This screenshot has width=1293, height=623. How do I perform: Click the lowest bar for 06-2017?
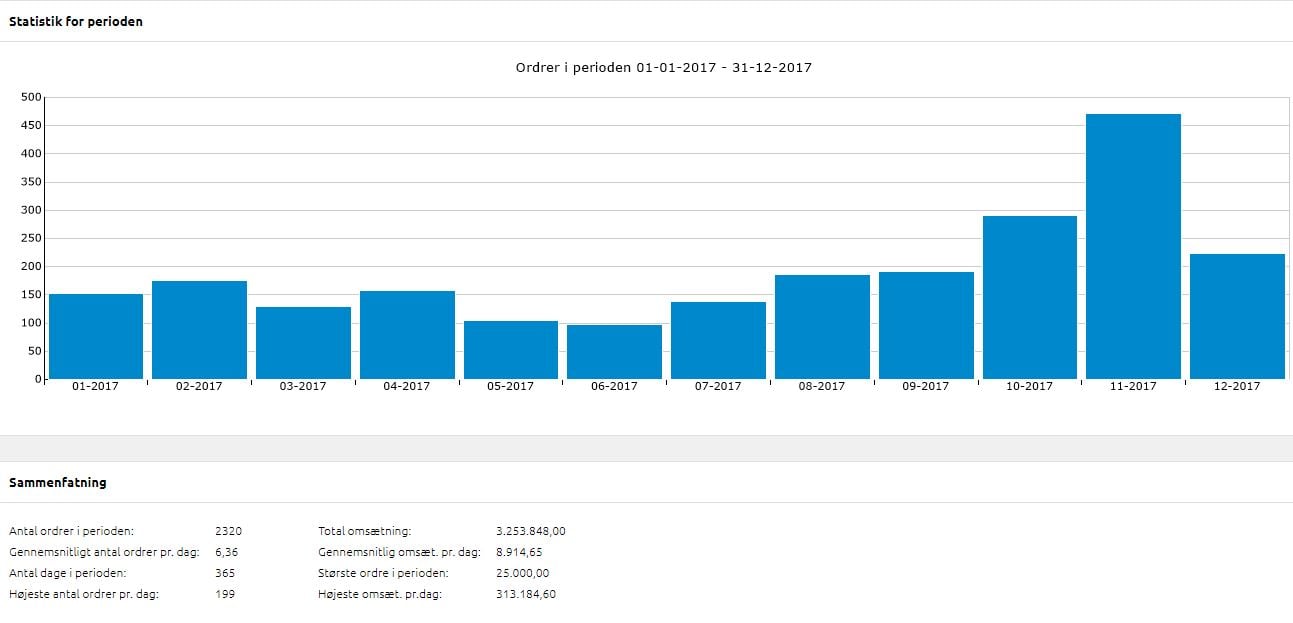point(614,352)
